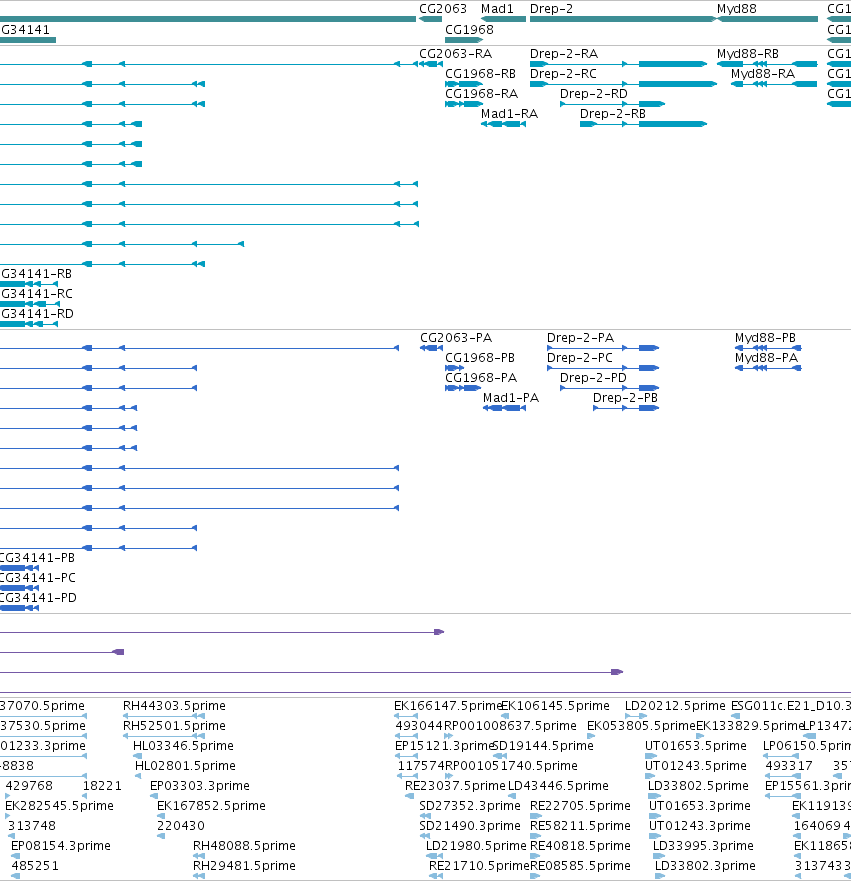Select the Drep-2-PC protein label
Image resolution: width=851 pixels, height=881 pixels.
click(580, 358)
